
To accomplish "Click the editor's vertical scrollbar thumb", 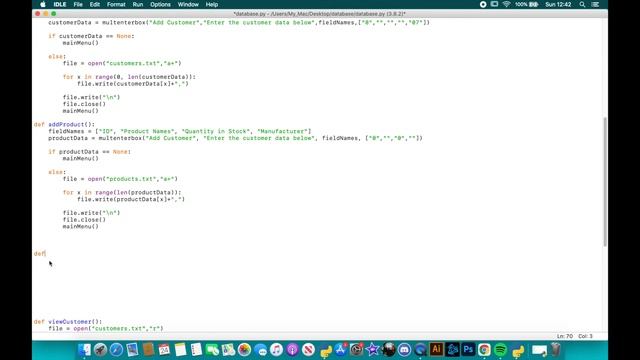I will 604,182.
